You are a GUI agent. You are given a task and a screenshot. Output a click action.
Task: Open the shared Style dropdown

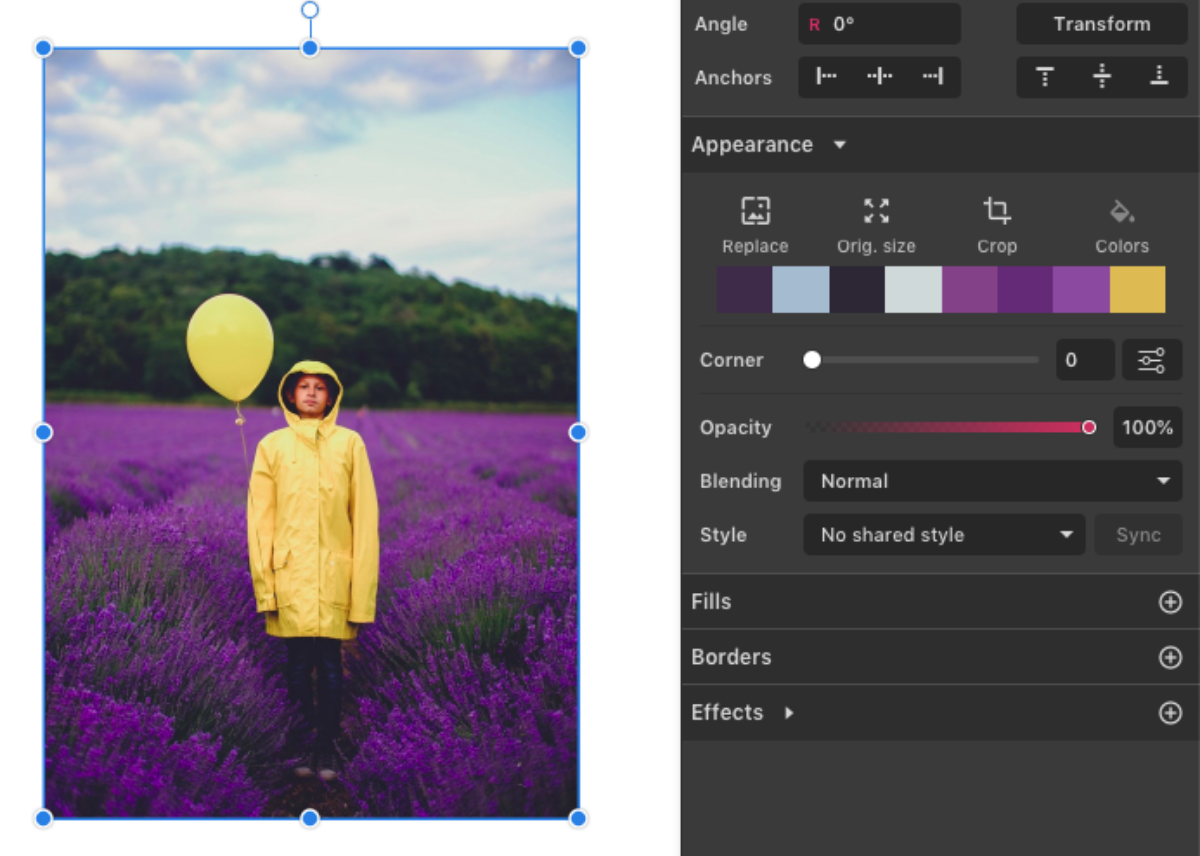coord(943,535)
